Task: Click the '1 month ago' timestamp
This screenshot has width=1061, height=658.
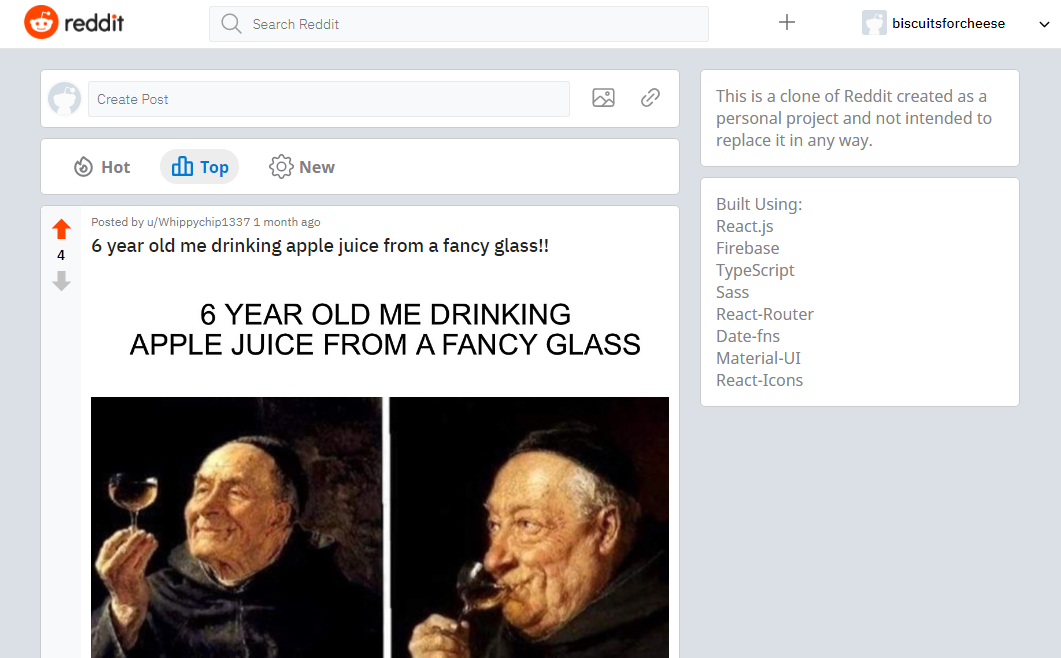Action: point(287,222)
